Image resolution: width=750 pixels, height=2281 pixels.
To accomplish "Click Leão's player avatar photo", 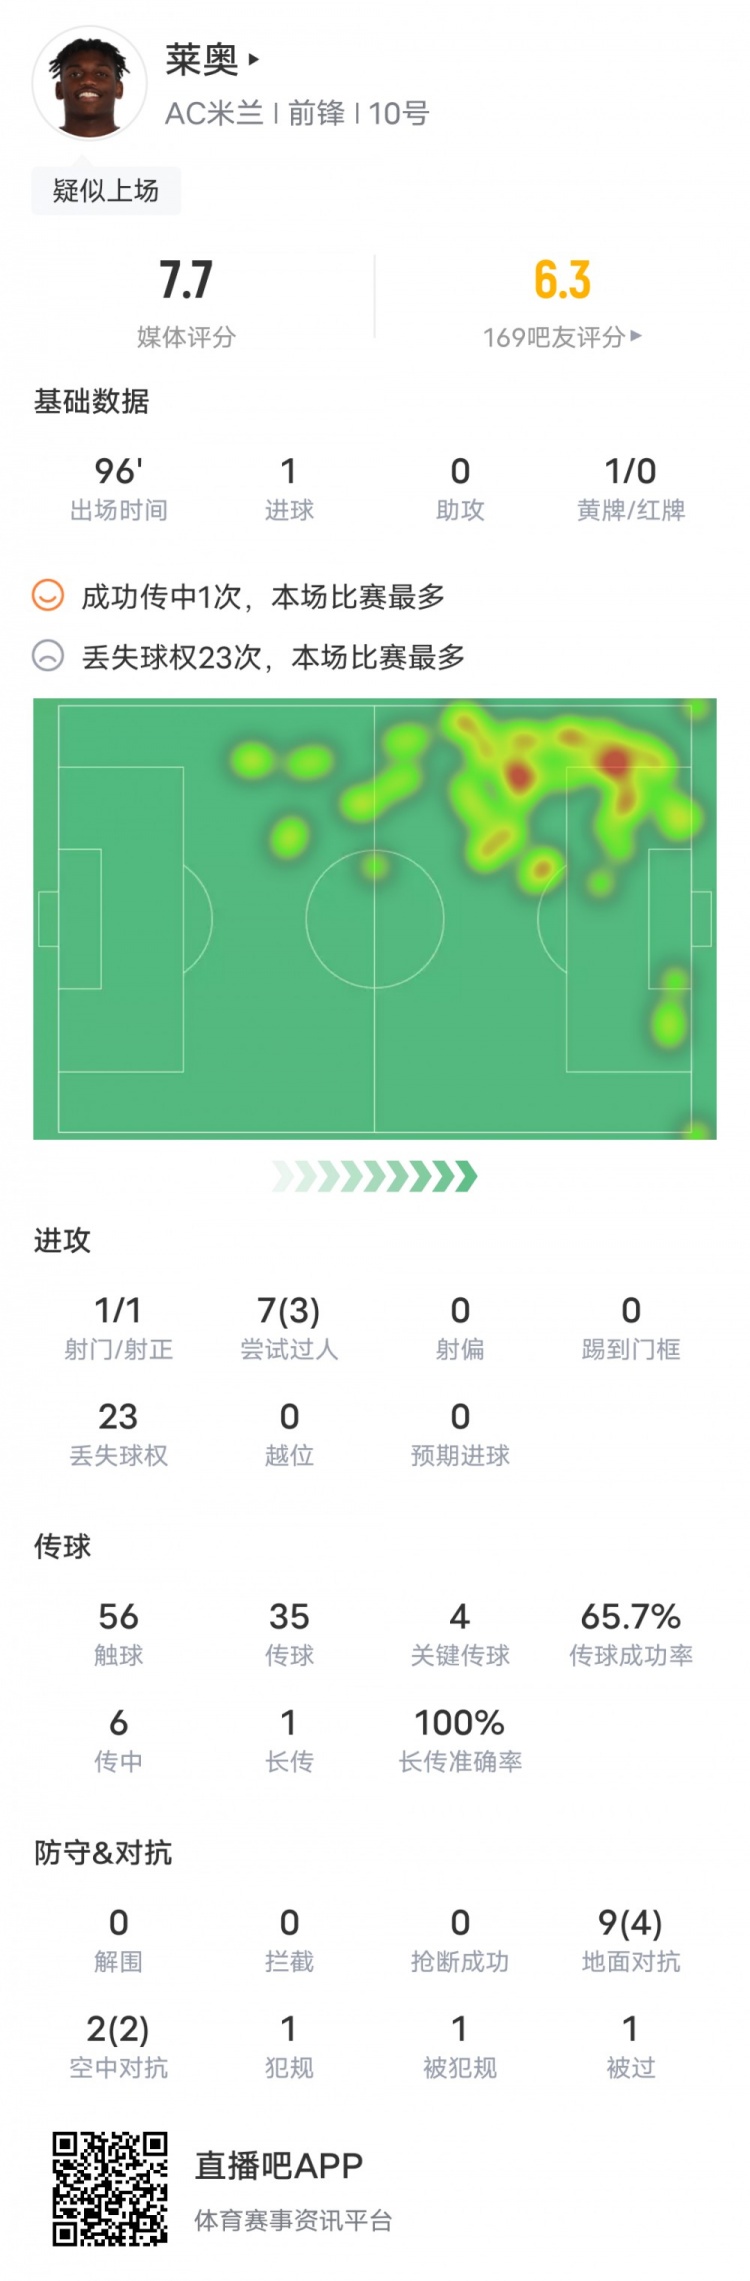I will pyautogui.click(x=89, y=86).
